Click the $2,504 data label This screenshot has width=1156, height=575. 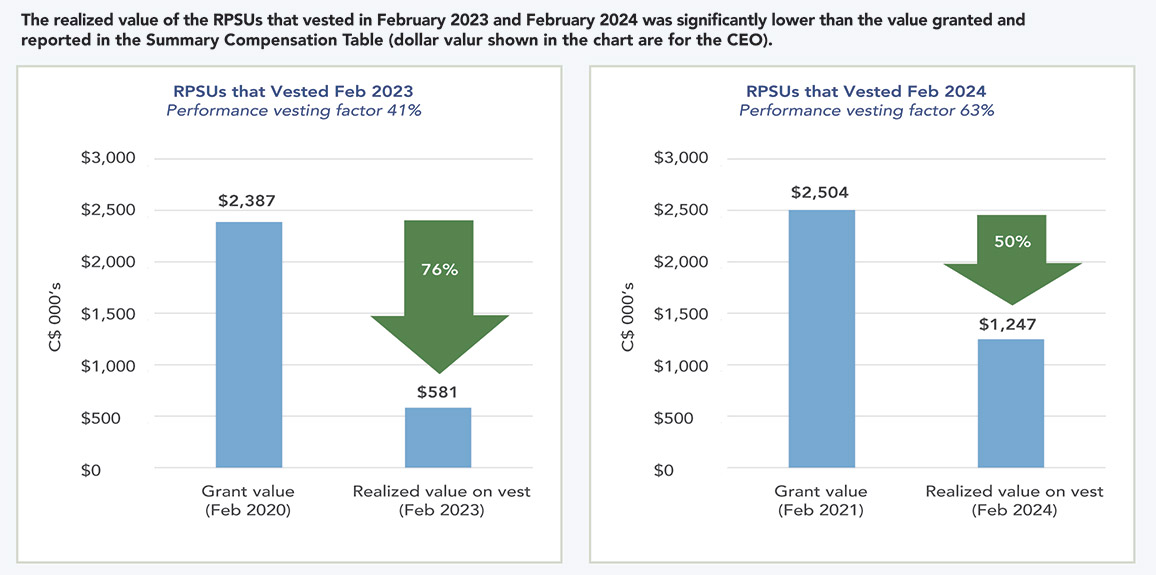tap(821, 191)
